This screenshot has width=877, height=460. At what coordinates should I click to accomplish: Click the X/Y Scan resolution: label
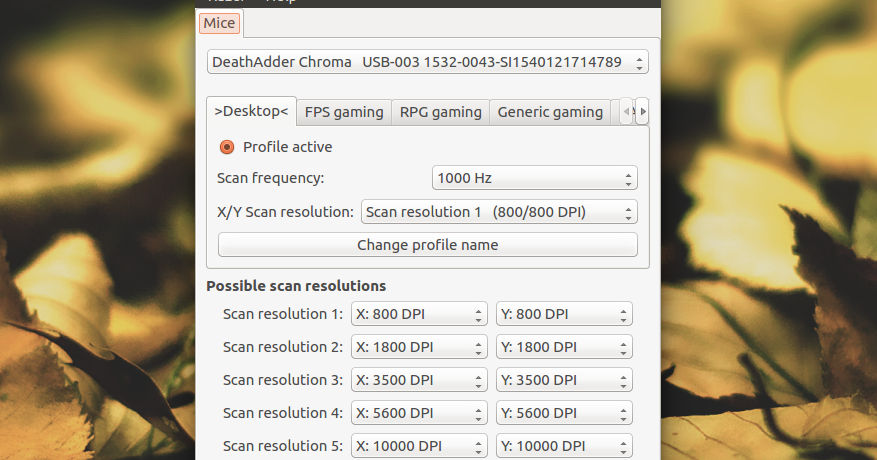point(285,212)
